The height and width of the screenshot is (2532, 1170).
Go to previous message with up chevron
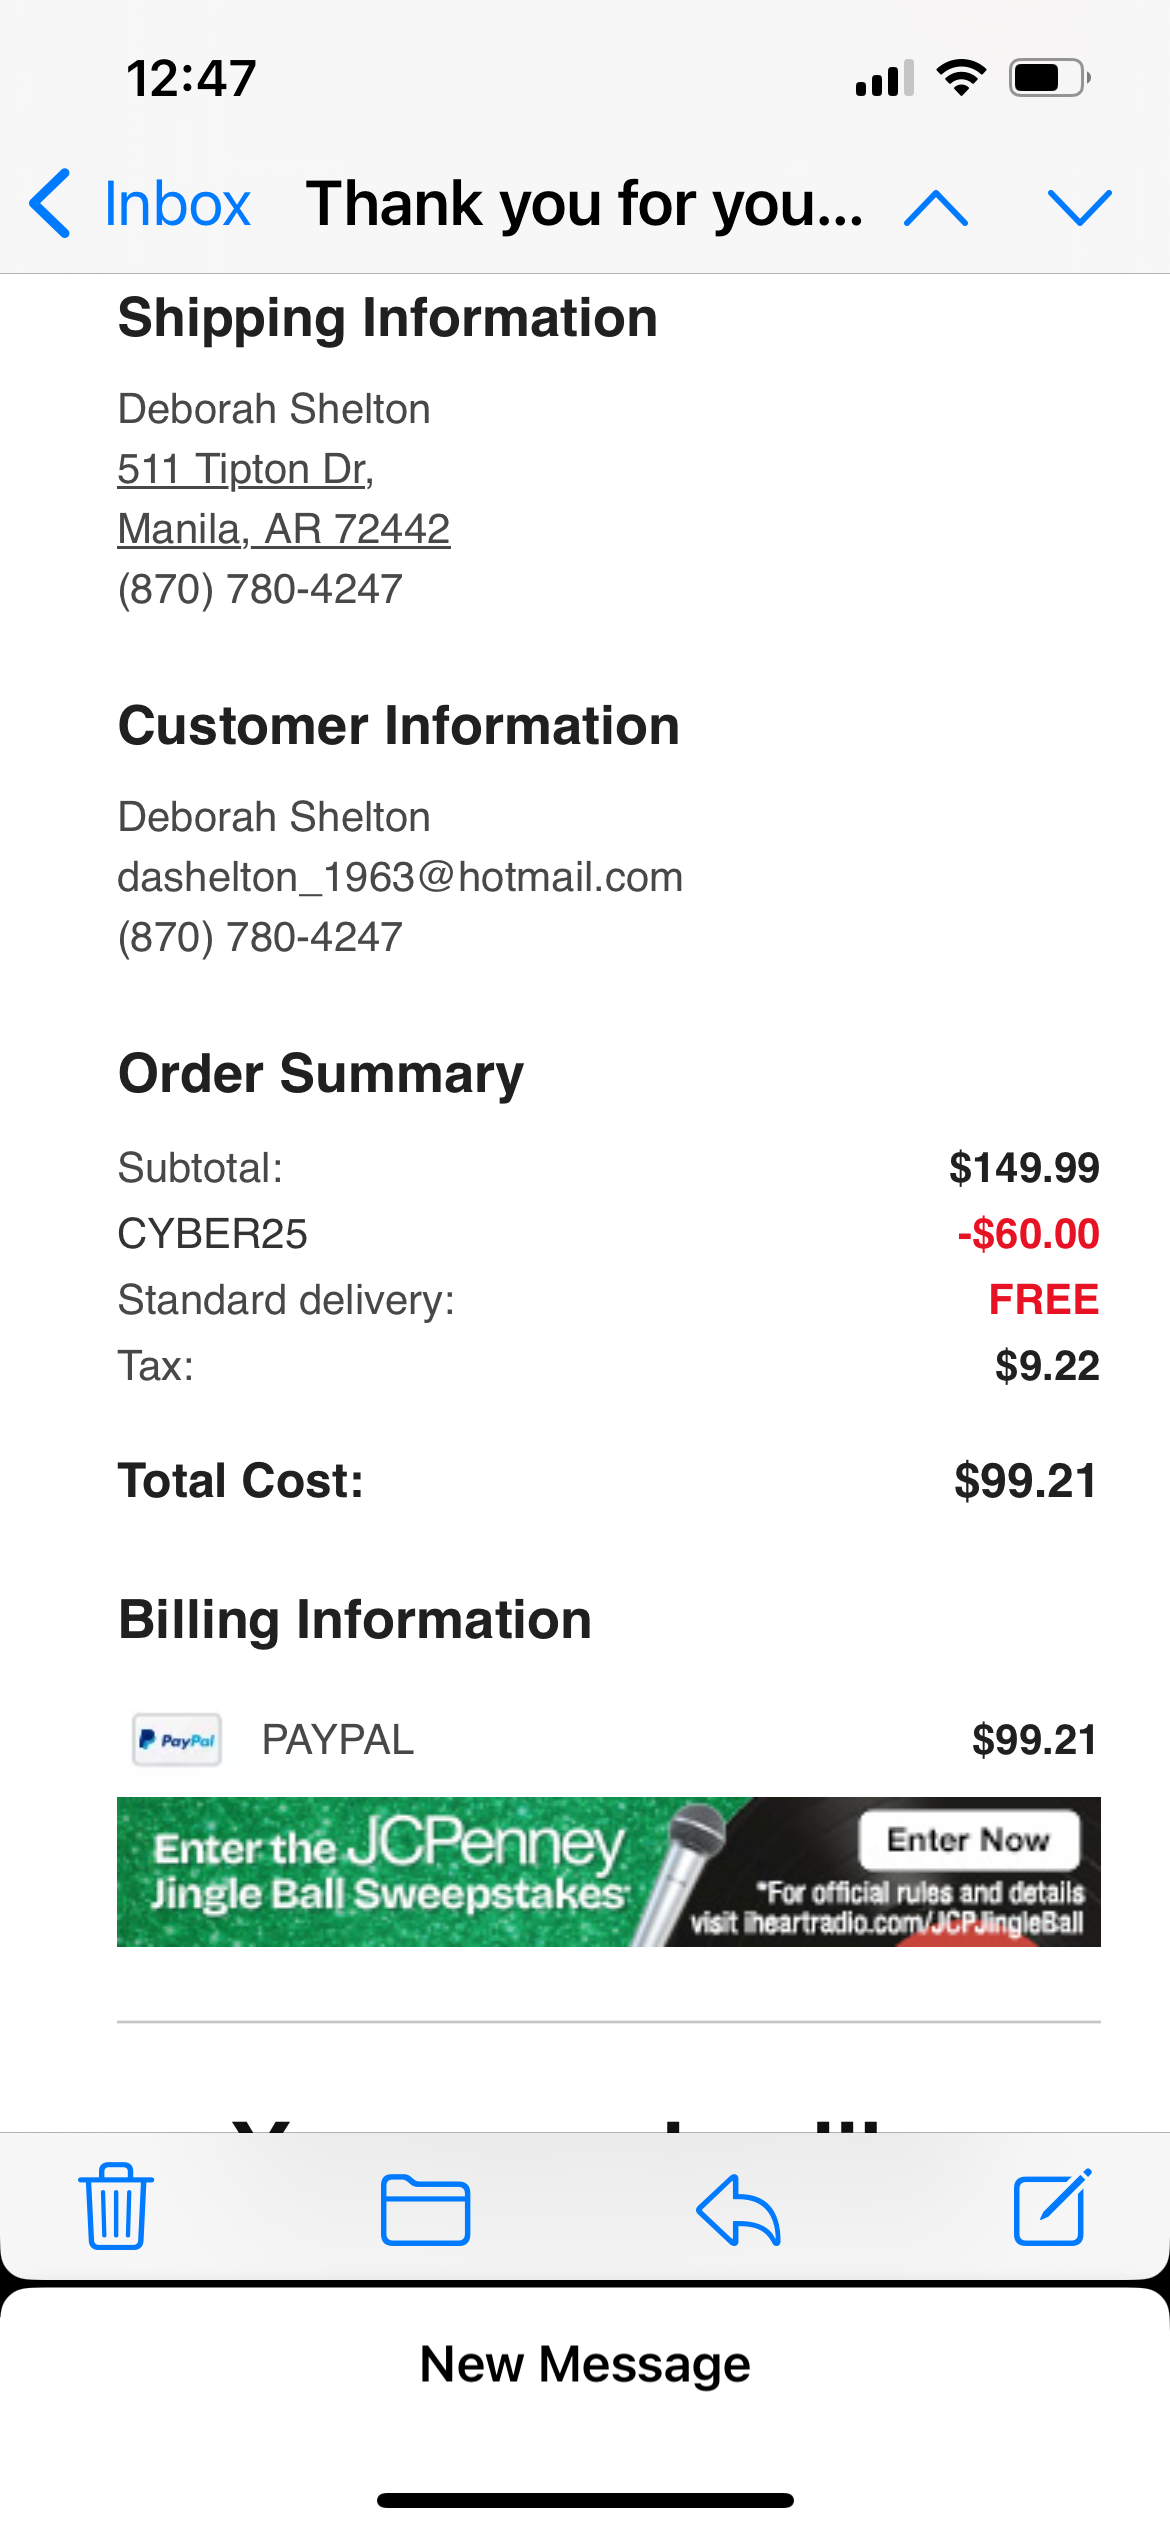coord(935,208)
